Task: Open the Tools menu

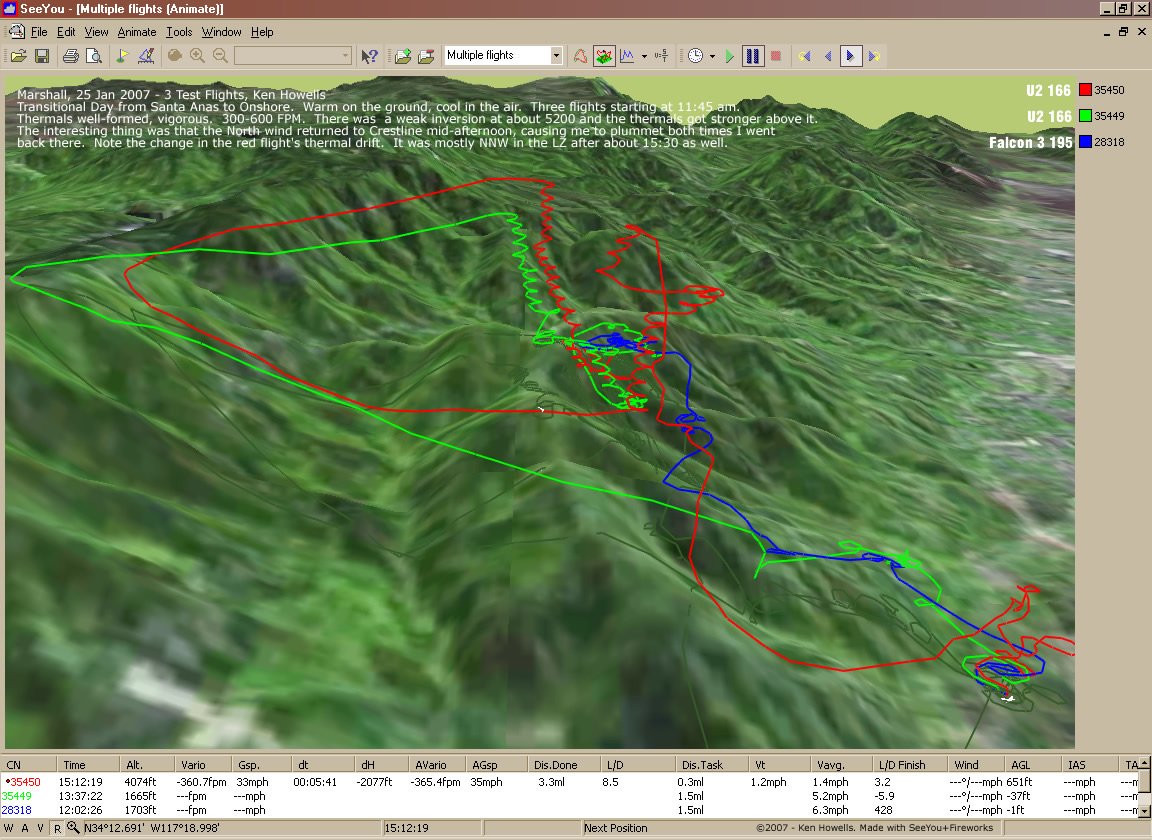Action: click(x=179, y=32)
